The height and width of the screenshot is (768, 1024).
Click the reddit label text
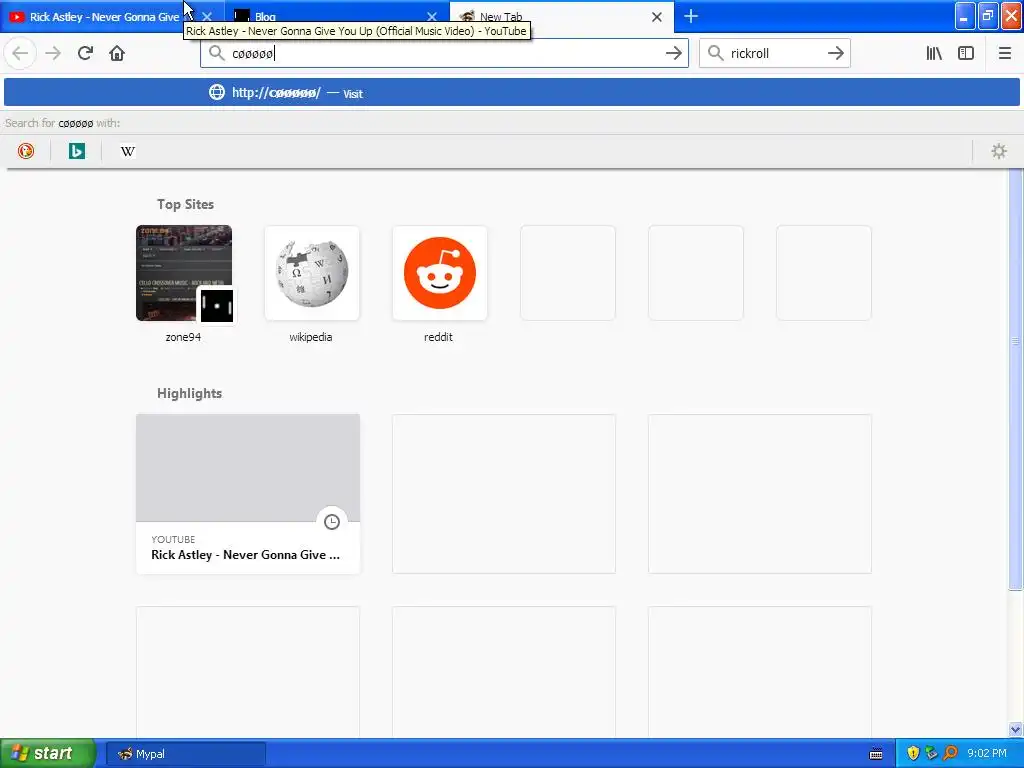[x=438, y=337]
